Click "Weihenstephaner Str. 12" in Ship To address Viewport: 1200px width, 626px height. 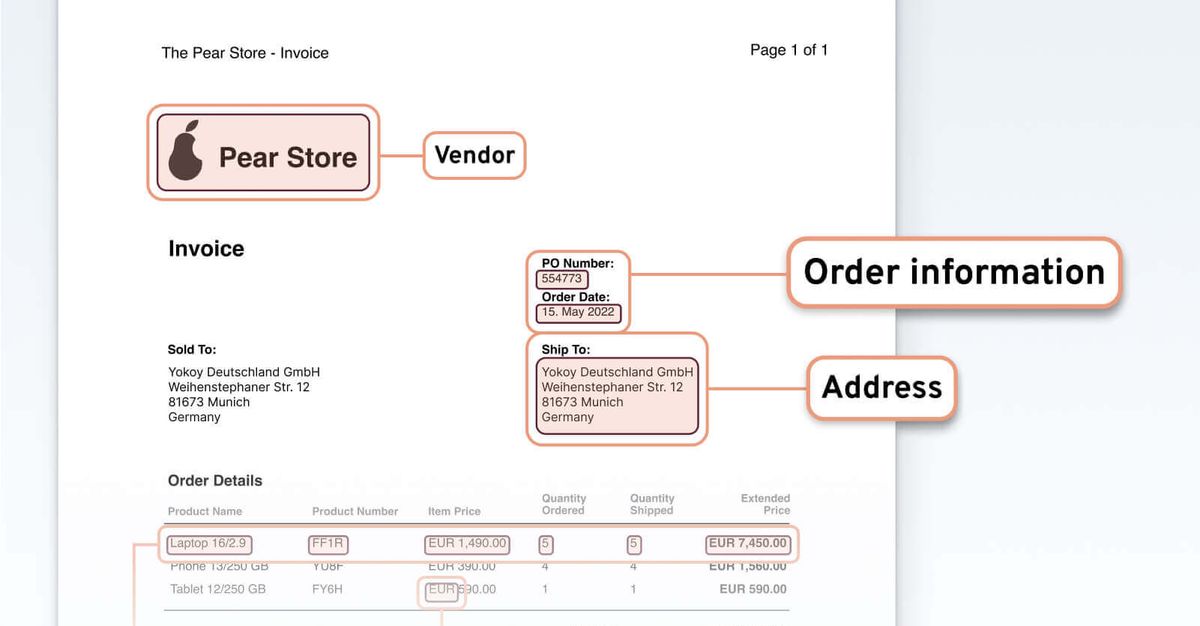tap(613, 387)
